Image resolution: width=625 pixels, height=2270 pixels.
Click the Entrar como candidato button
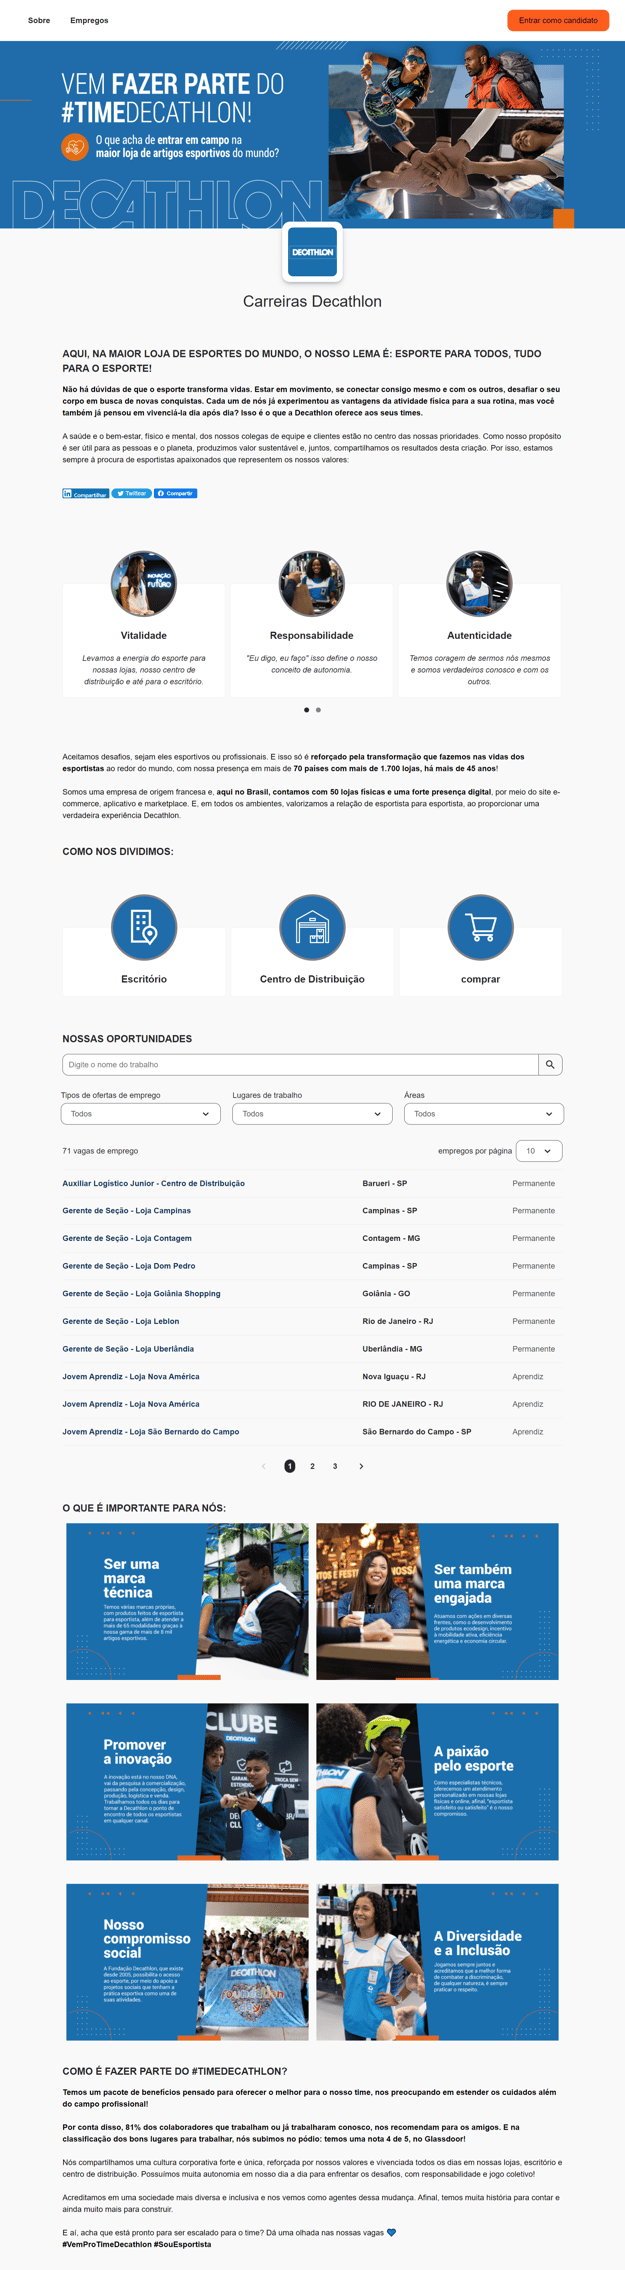click(558, 20)
